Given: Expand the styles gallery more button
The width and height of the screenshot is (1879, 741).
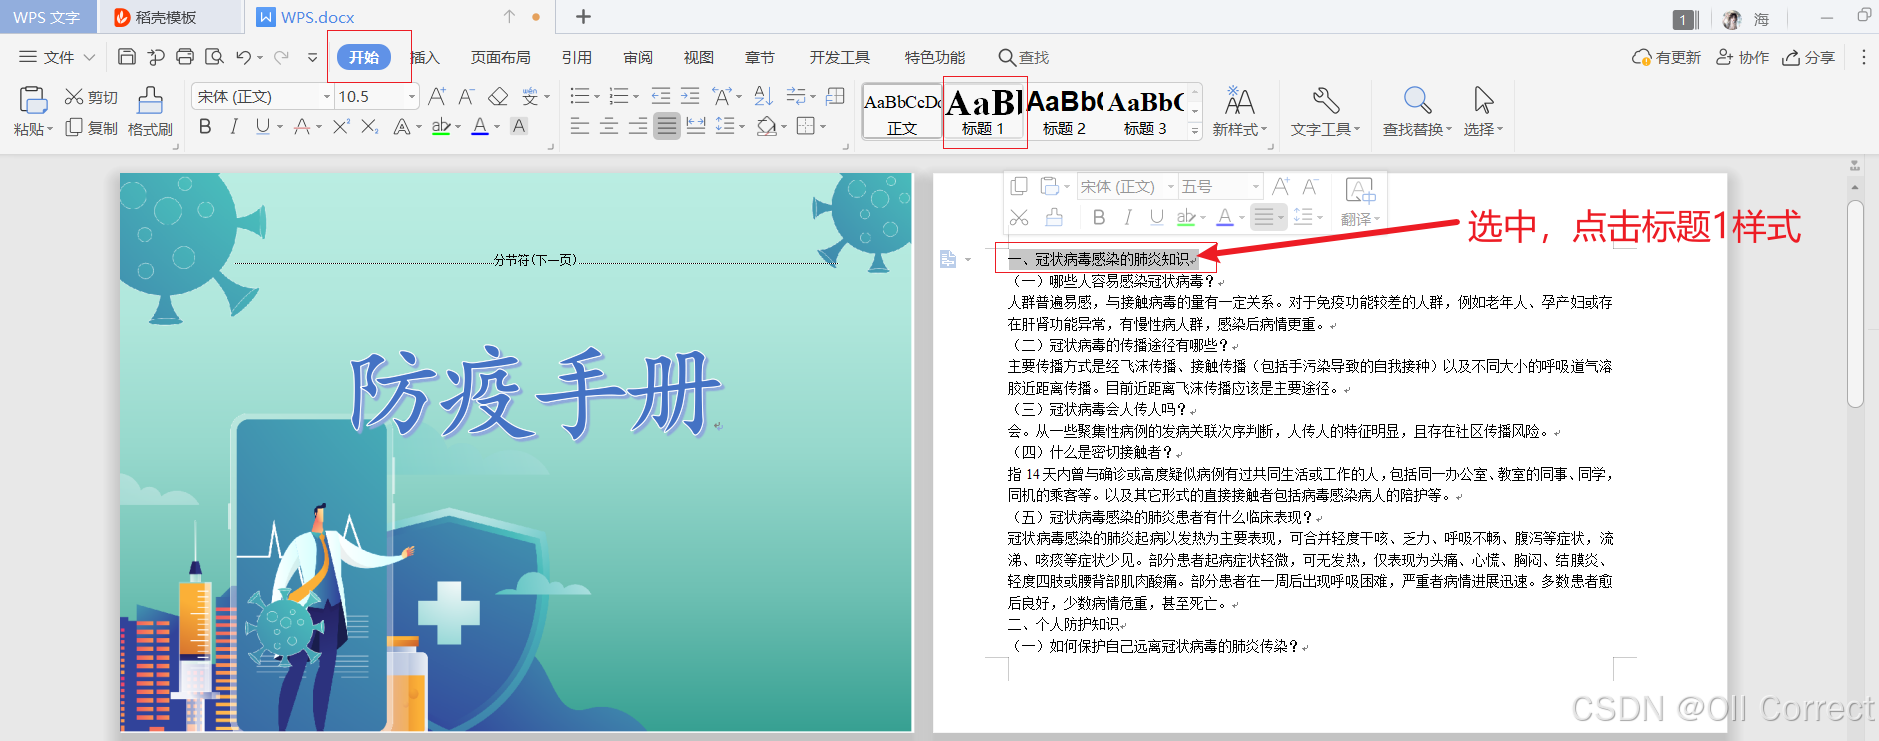Looking at the screenshot, I should point(1195,130).
